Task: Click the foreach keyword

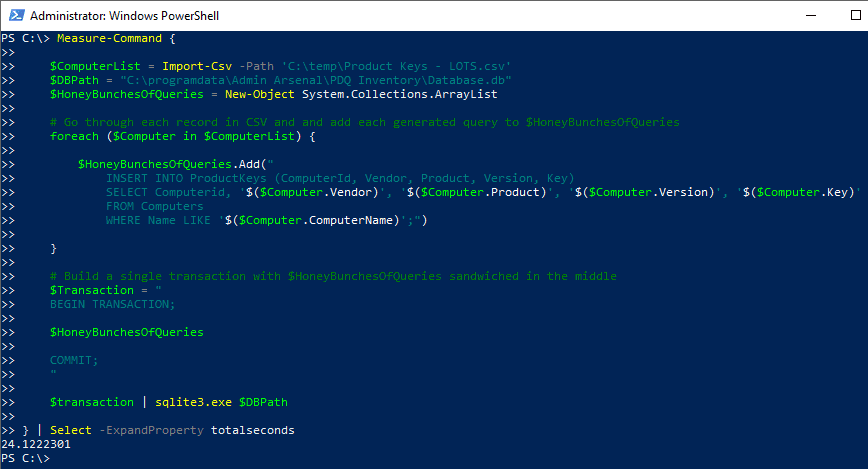Action: click(x=74, y=136)
